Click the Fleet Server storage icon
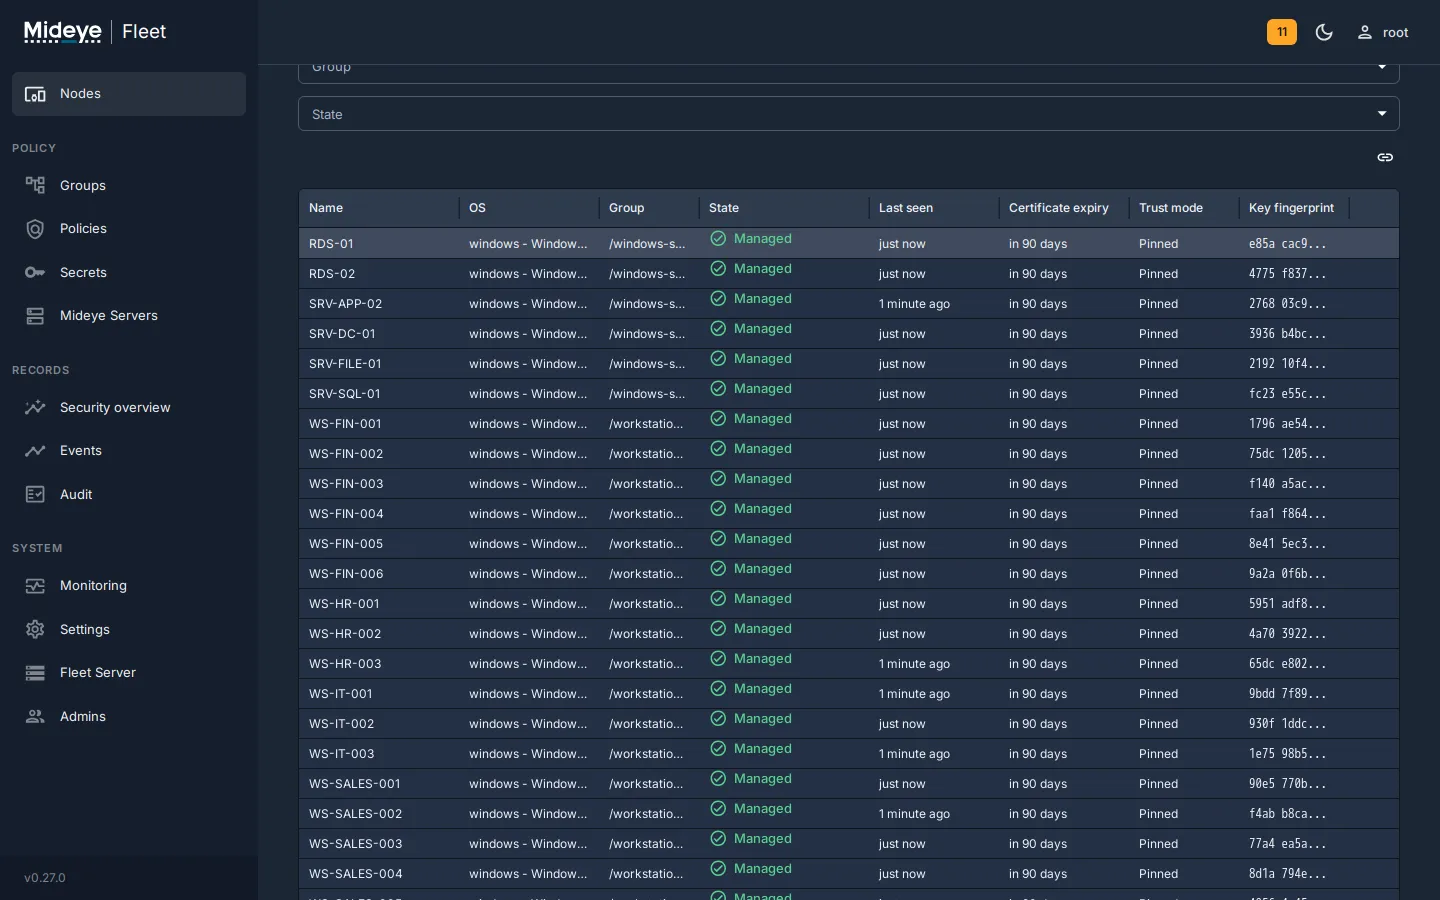The image size is (1440, 900). pyautogui.click(x=35, y=673)
